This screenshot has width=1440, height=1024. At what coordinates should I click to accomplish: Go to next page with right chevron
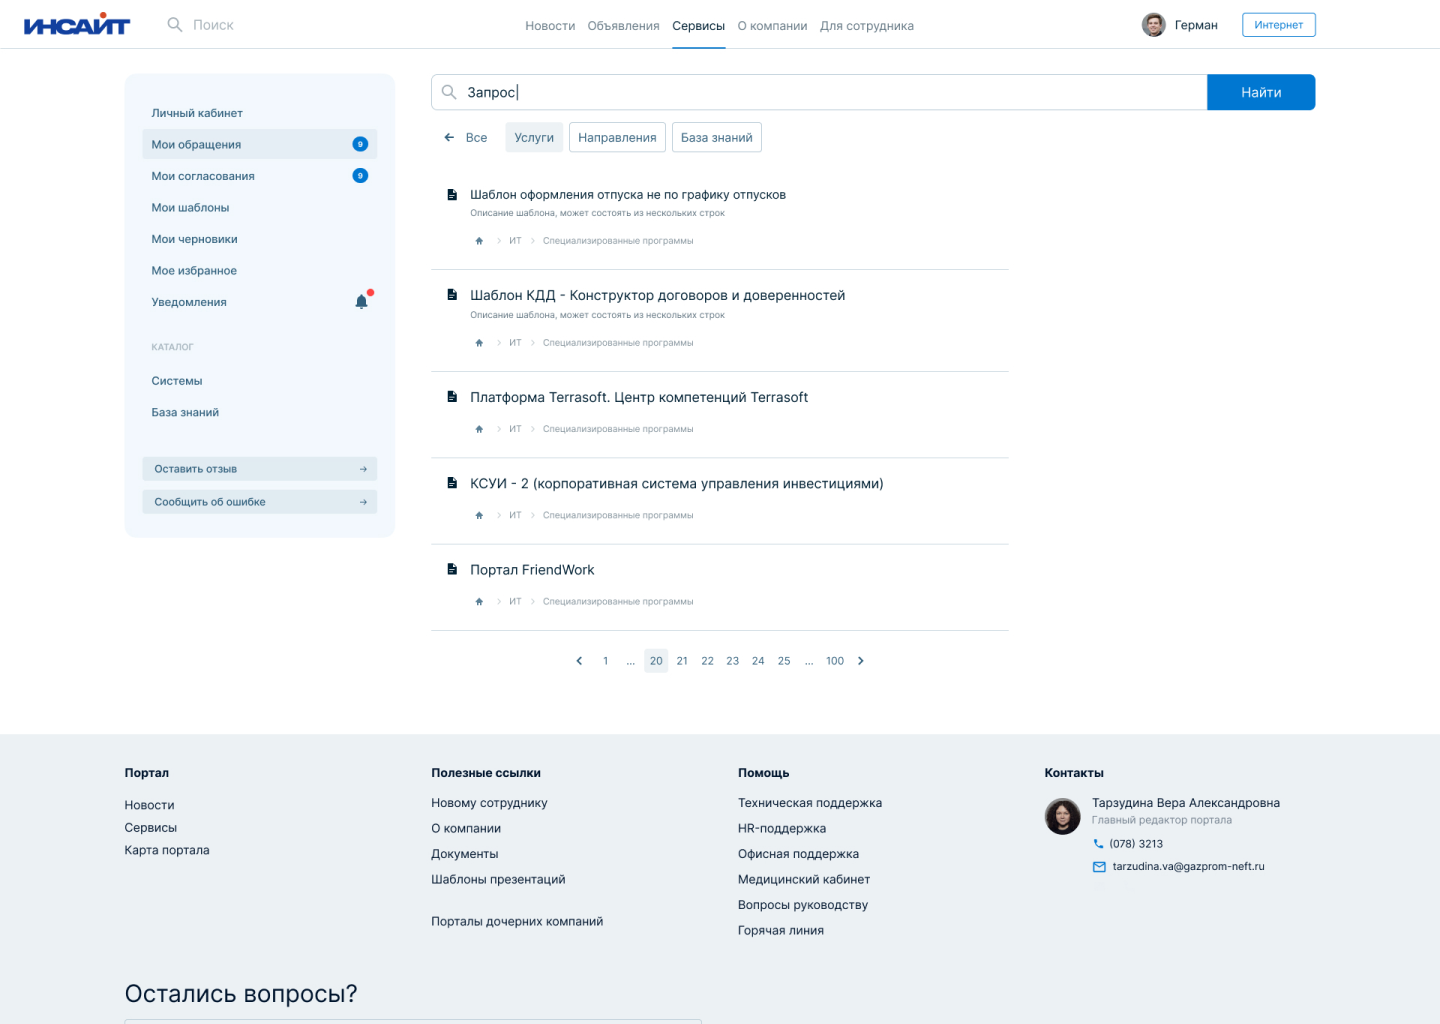(x=861, y=661)
